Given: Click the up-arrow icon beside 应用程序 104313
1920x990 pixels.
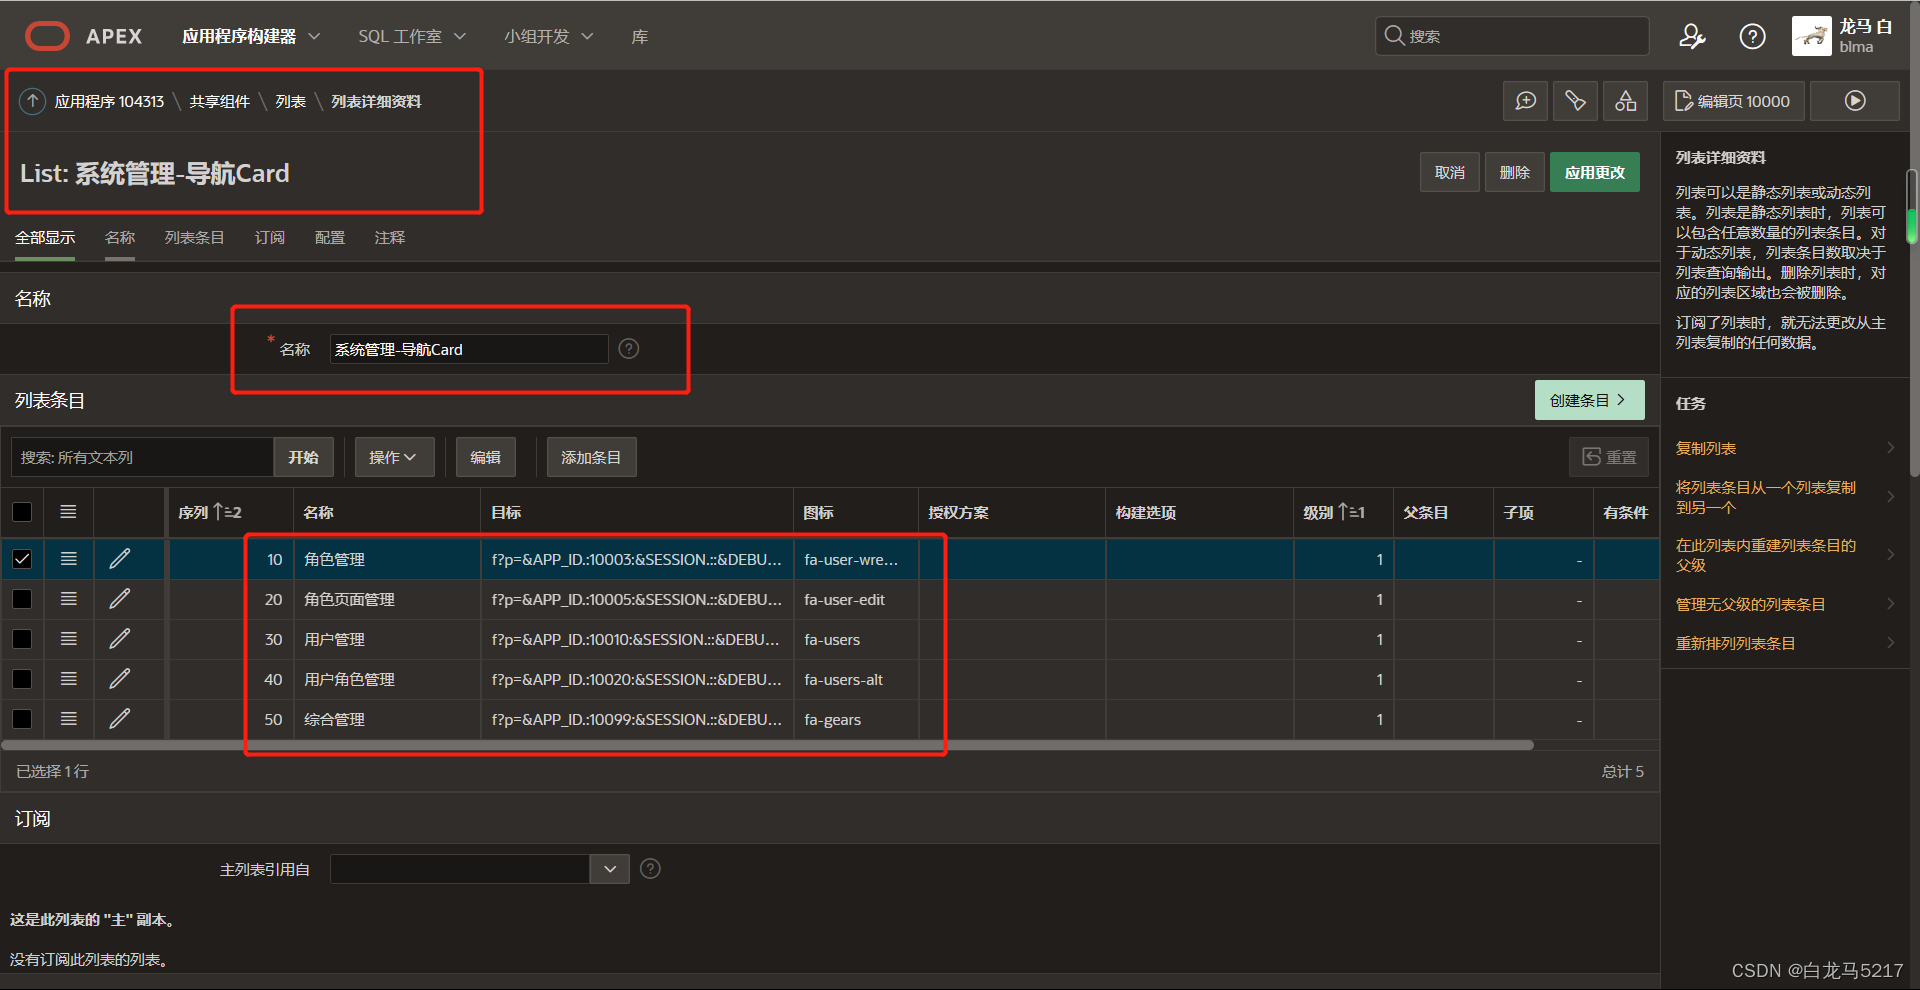Looking at the screenshot, I should pyautogui.click(x=33, y=101).
